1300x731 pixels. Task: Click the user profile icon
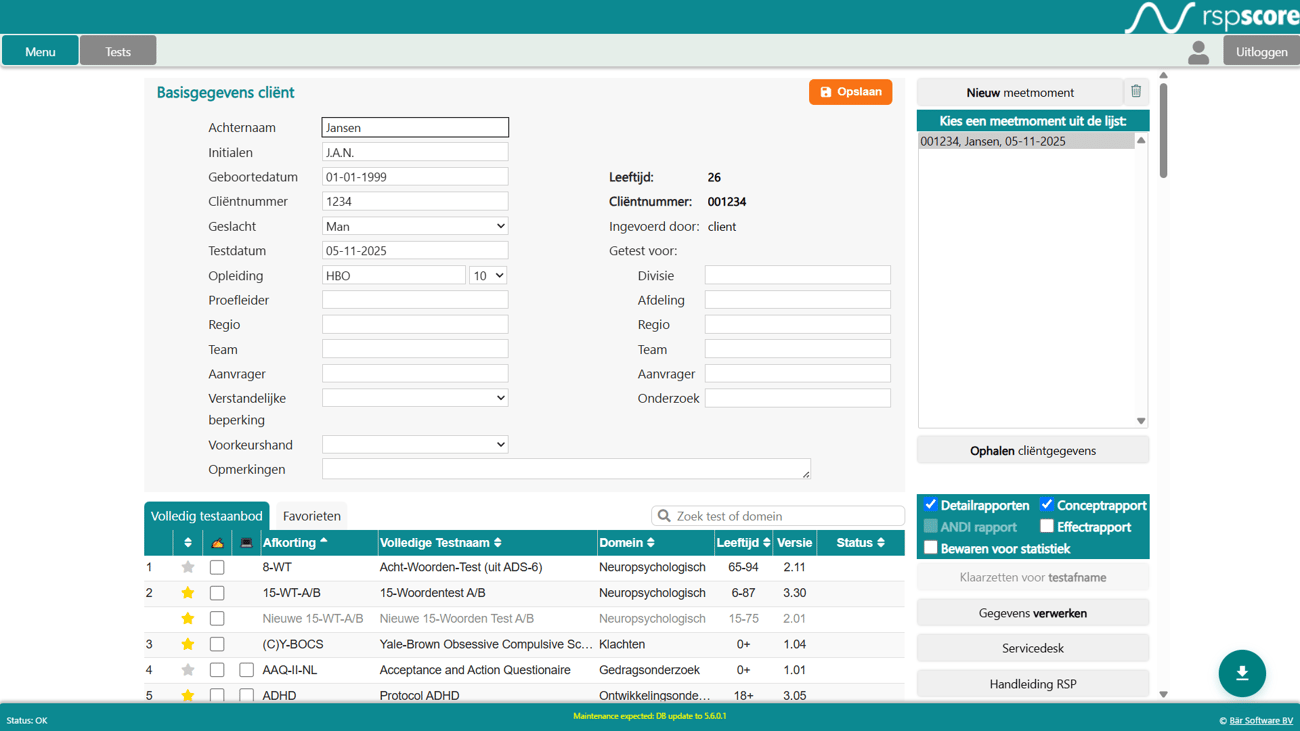coord(1198,52)
